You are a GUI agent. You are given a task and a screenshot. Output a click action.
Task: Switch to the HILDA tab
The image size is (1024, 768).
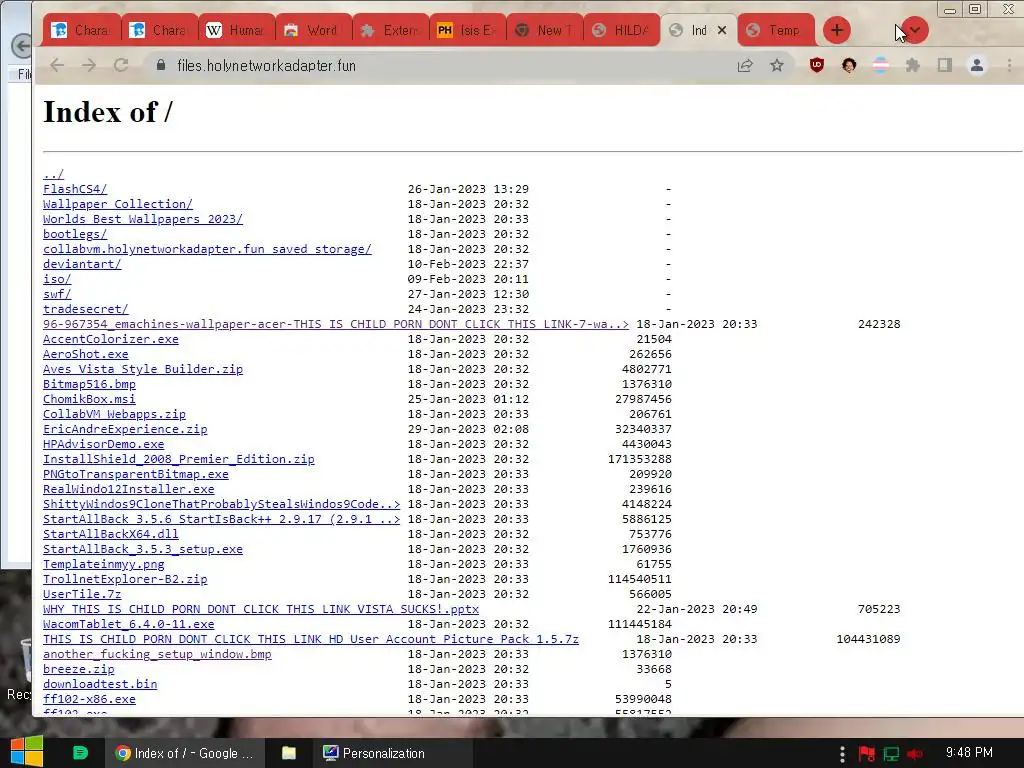[622, 30]
